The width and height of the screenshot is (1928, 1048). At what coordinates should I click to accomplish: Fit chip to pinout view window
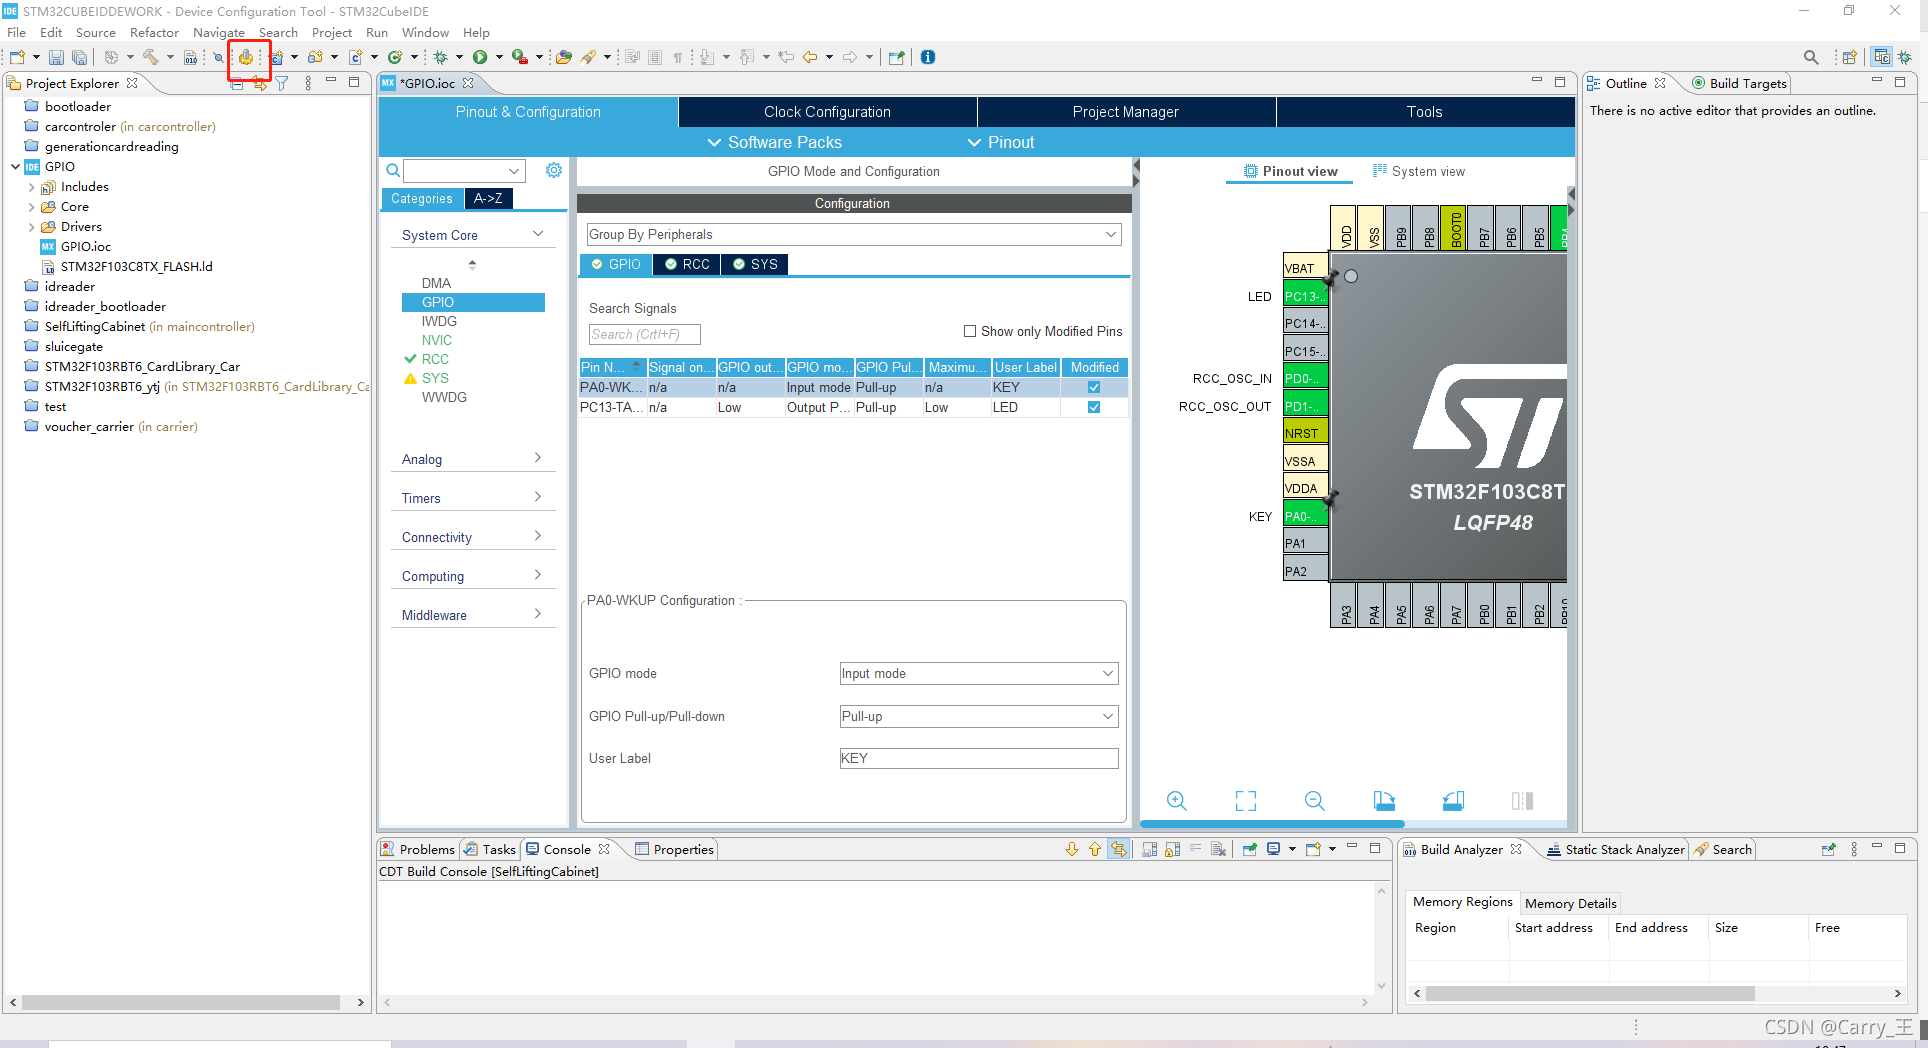point(1245,800)
